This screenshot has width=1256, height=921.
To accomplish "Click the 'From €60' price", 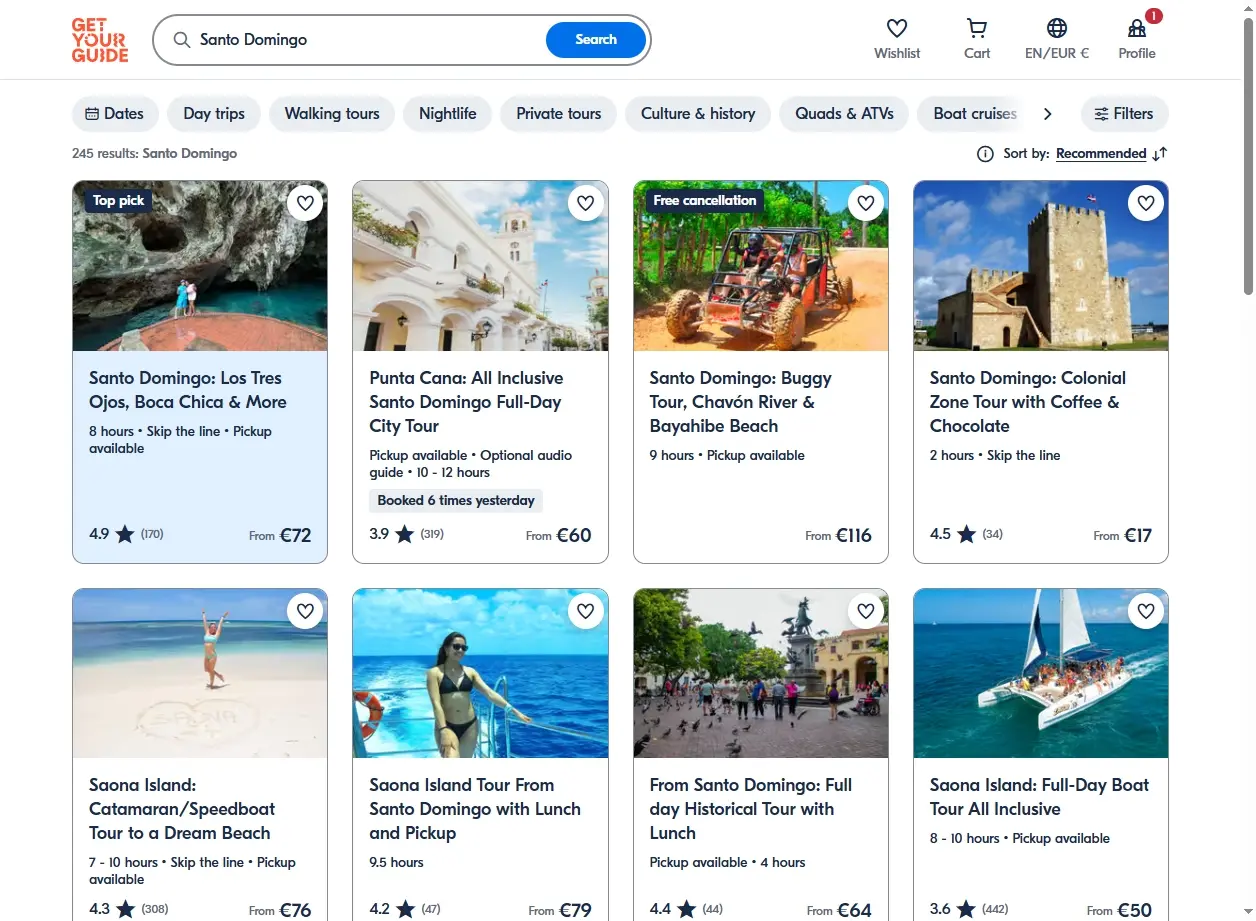I will click(559, 535).
